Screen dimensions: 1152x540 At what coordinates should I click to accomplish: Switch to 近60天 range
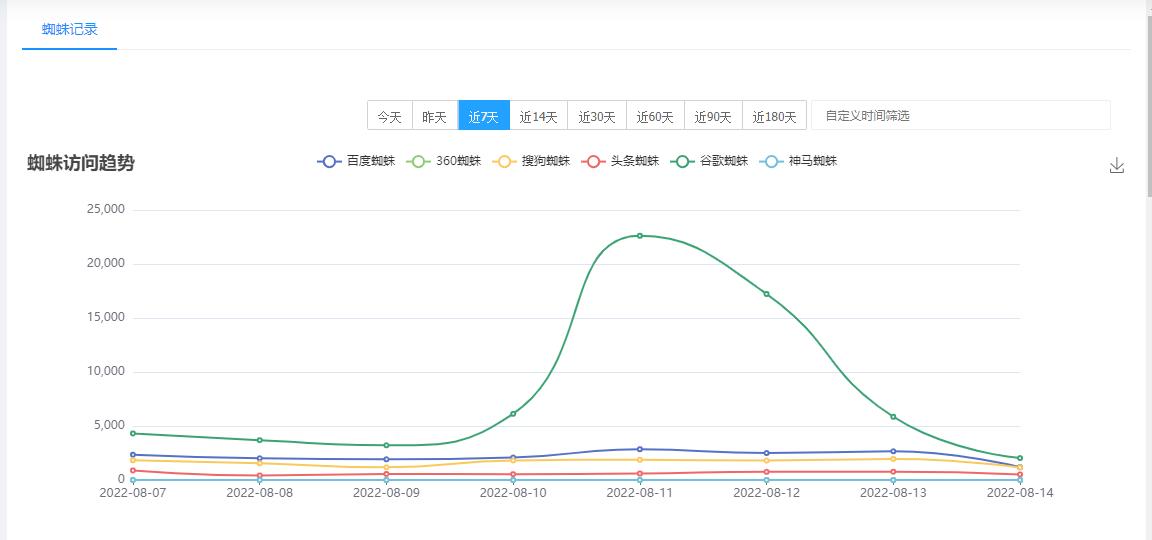pos(655,116)
